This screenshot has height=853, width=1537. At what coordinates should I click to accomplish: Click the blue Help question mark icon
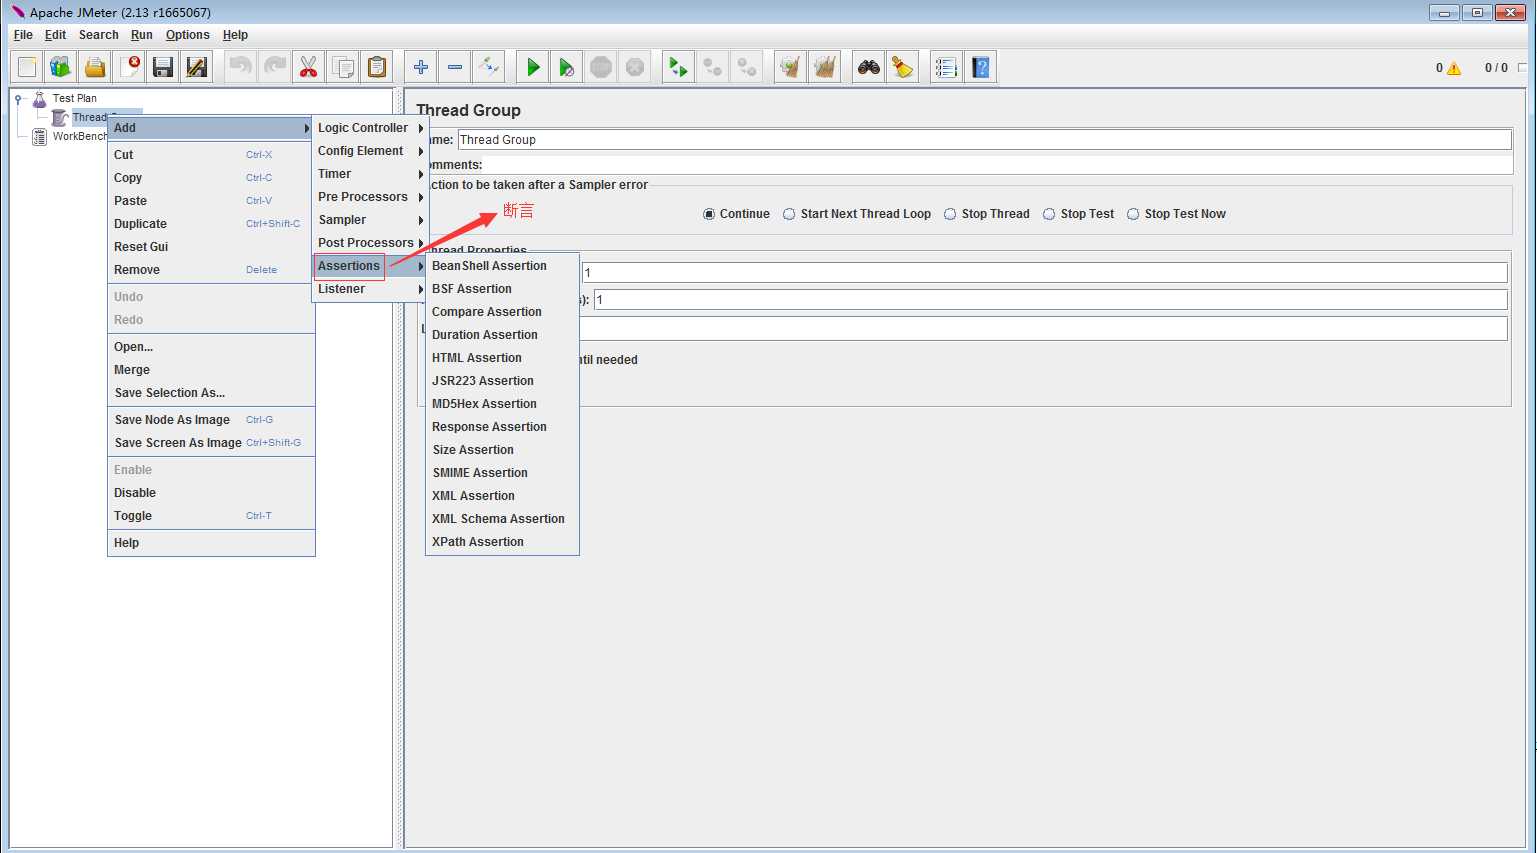pos(980,67)
